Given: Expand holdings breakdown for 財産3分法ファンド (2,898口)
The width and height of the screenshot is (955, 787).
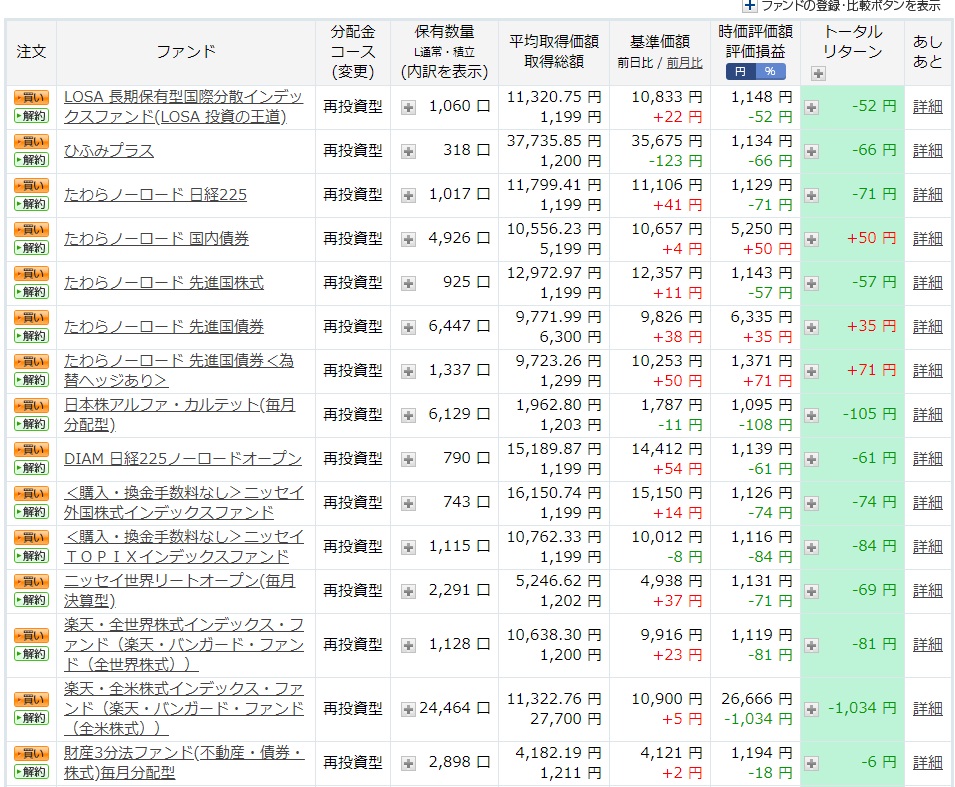Looking at the screenshot, I should coord(409,763).
